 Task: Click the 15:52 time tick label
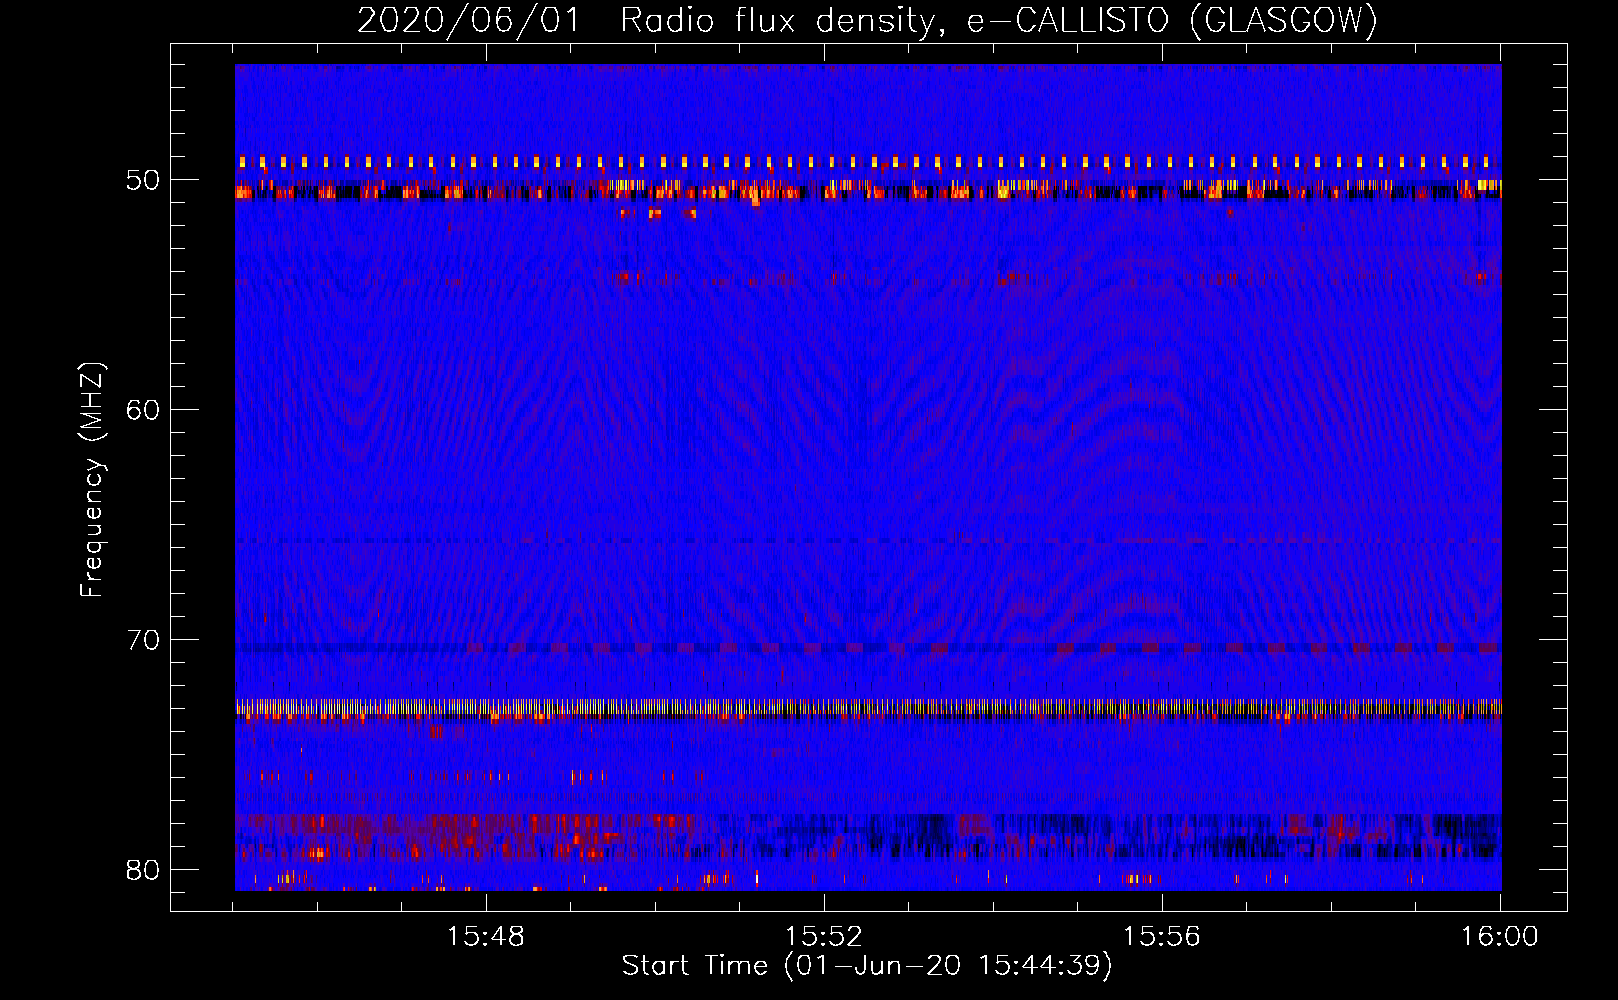824,937
